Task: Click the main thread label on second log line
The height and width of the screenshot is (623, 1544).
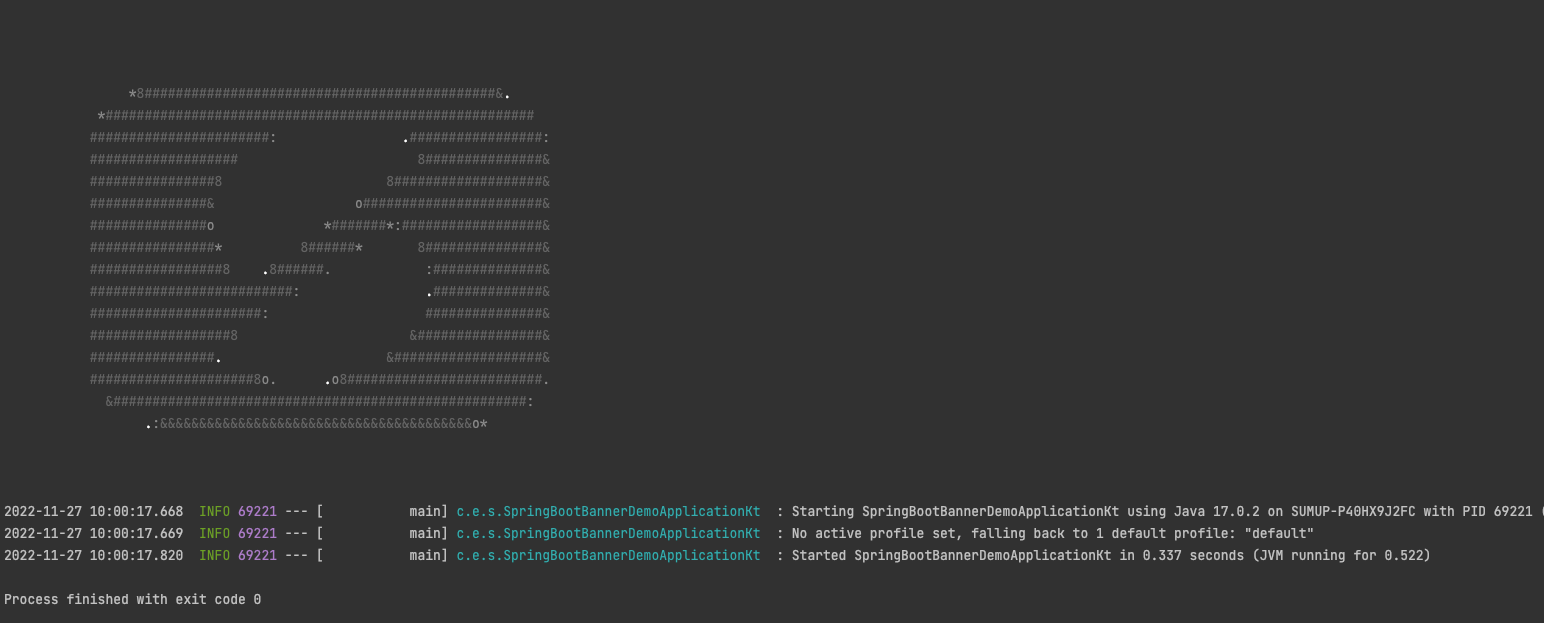Action: click(x=428, y=534)
